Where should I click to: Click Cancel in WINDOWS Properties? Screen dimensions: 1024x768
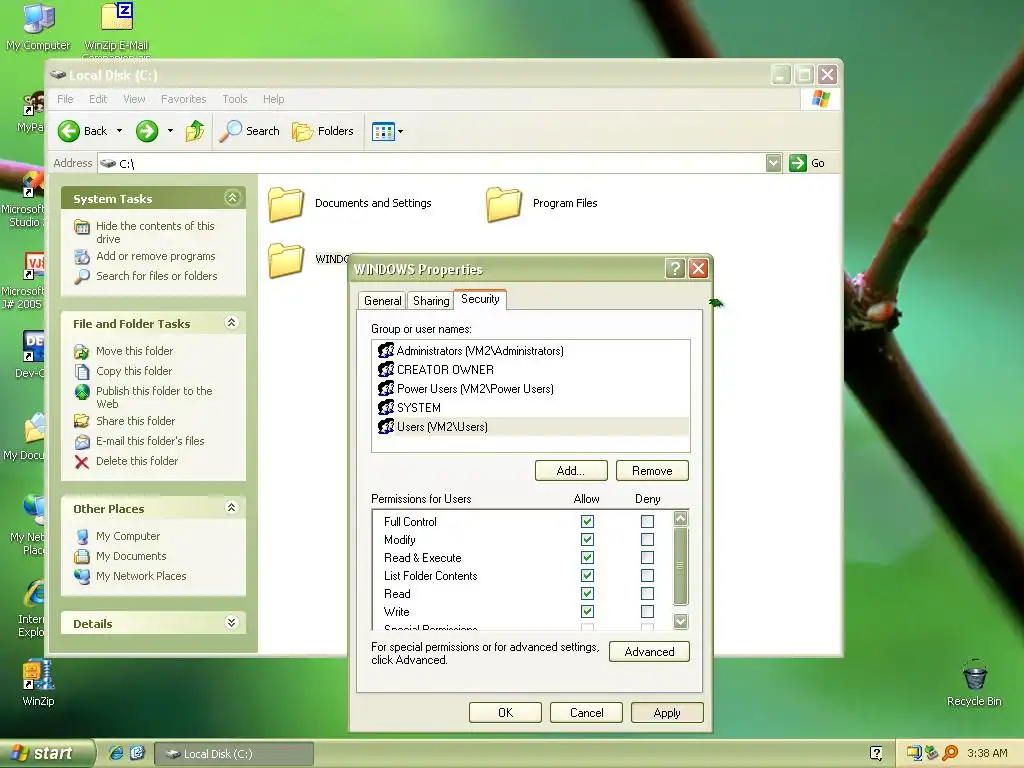[x=586, y=712]
